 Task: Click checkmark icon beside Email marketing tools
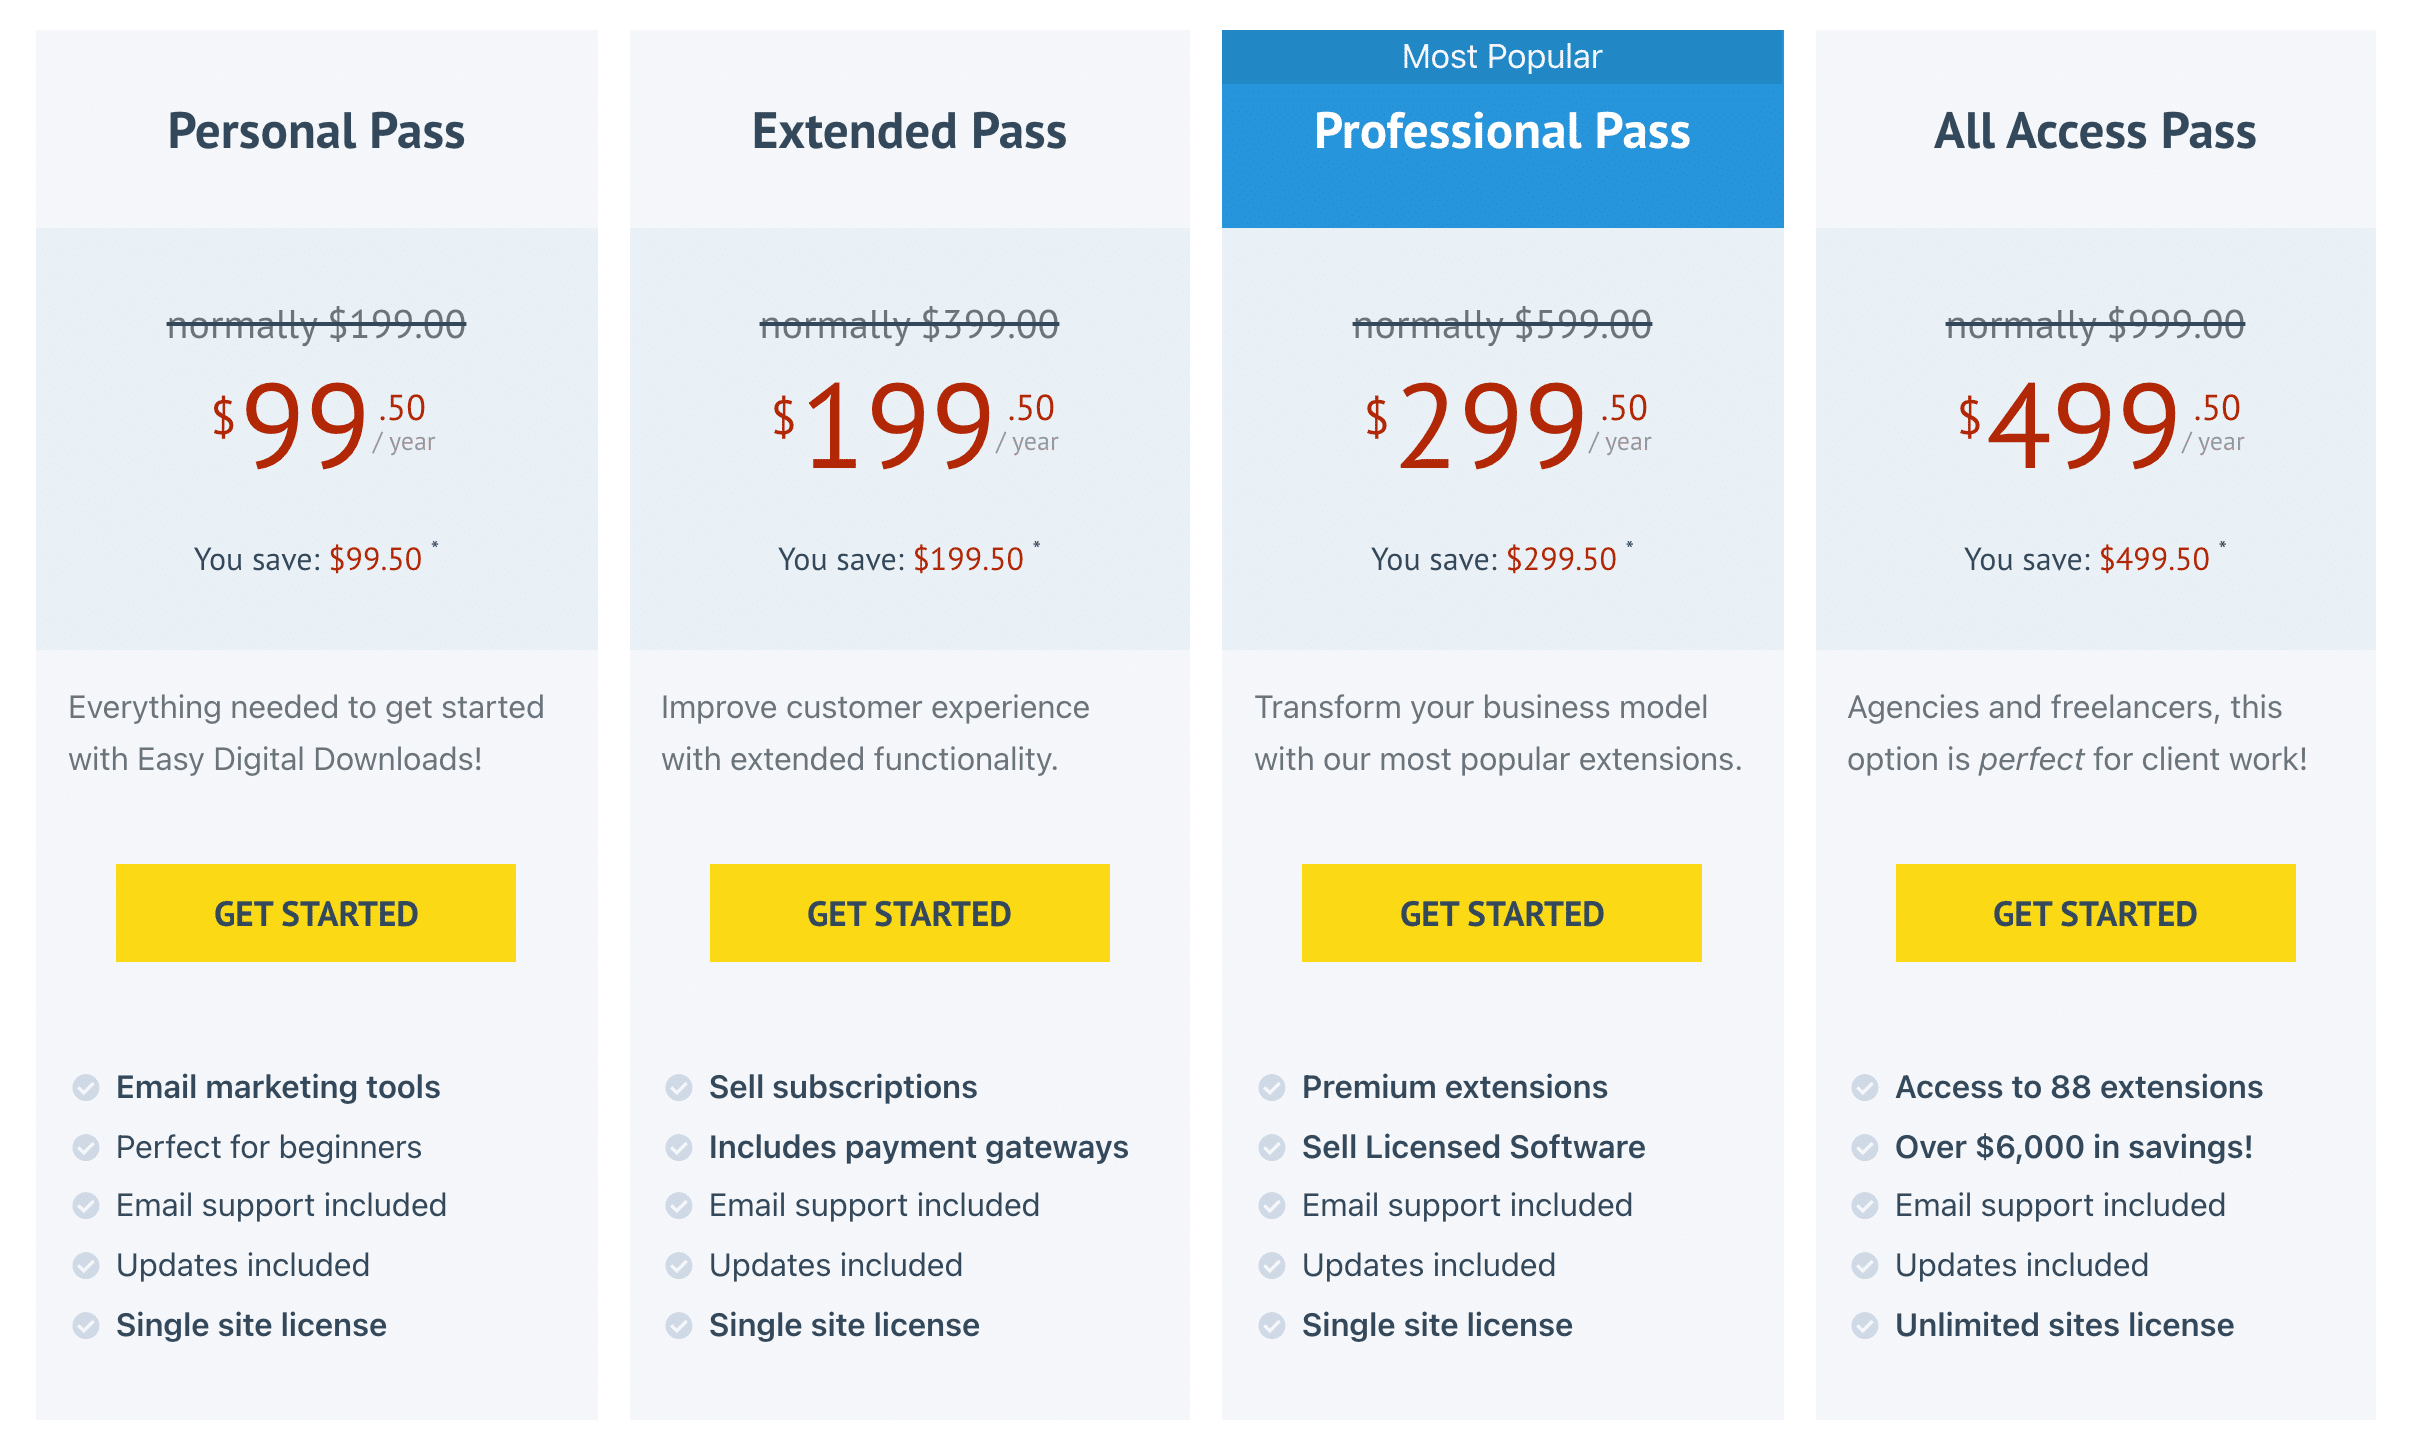coord(86,1087)
